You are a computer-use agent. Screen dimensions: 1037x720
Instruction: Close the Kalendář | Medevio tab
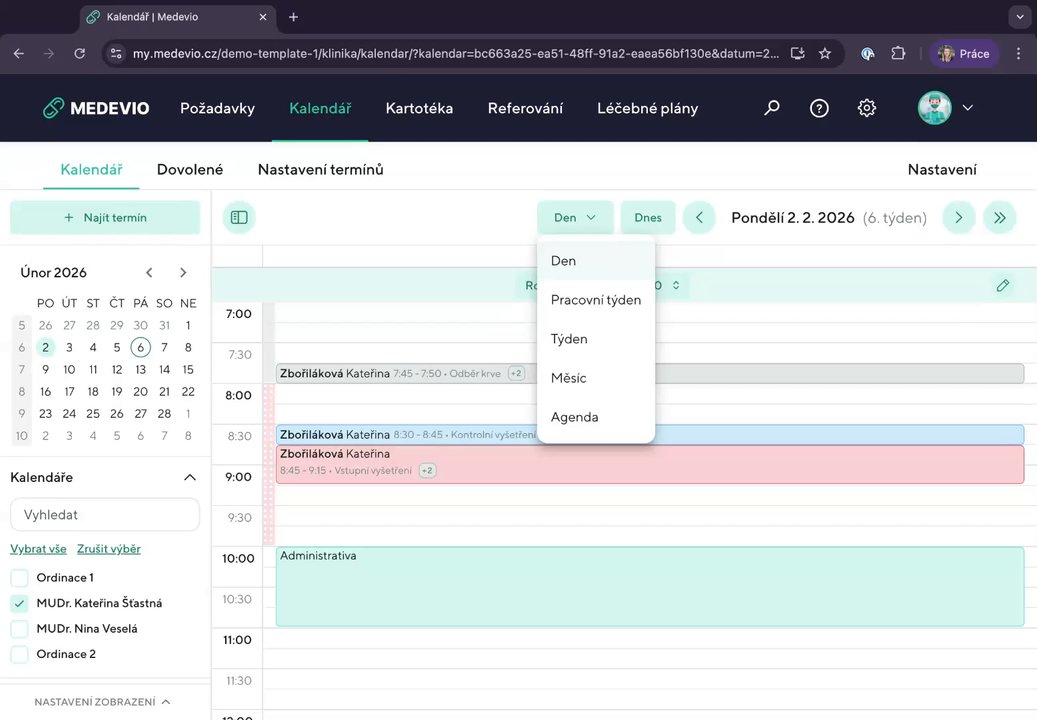[263, 17]
